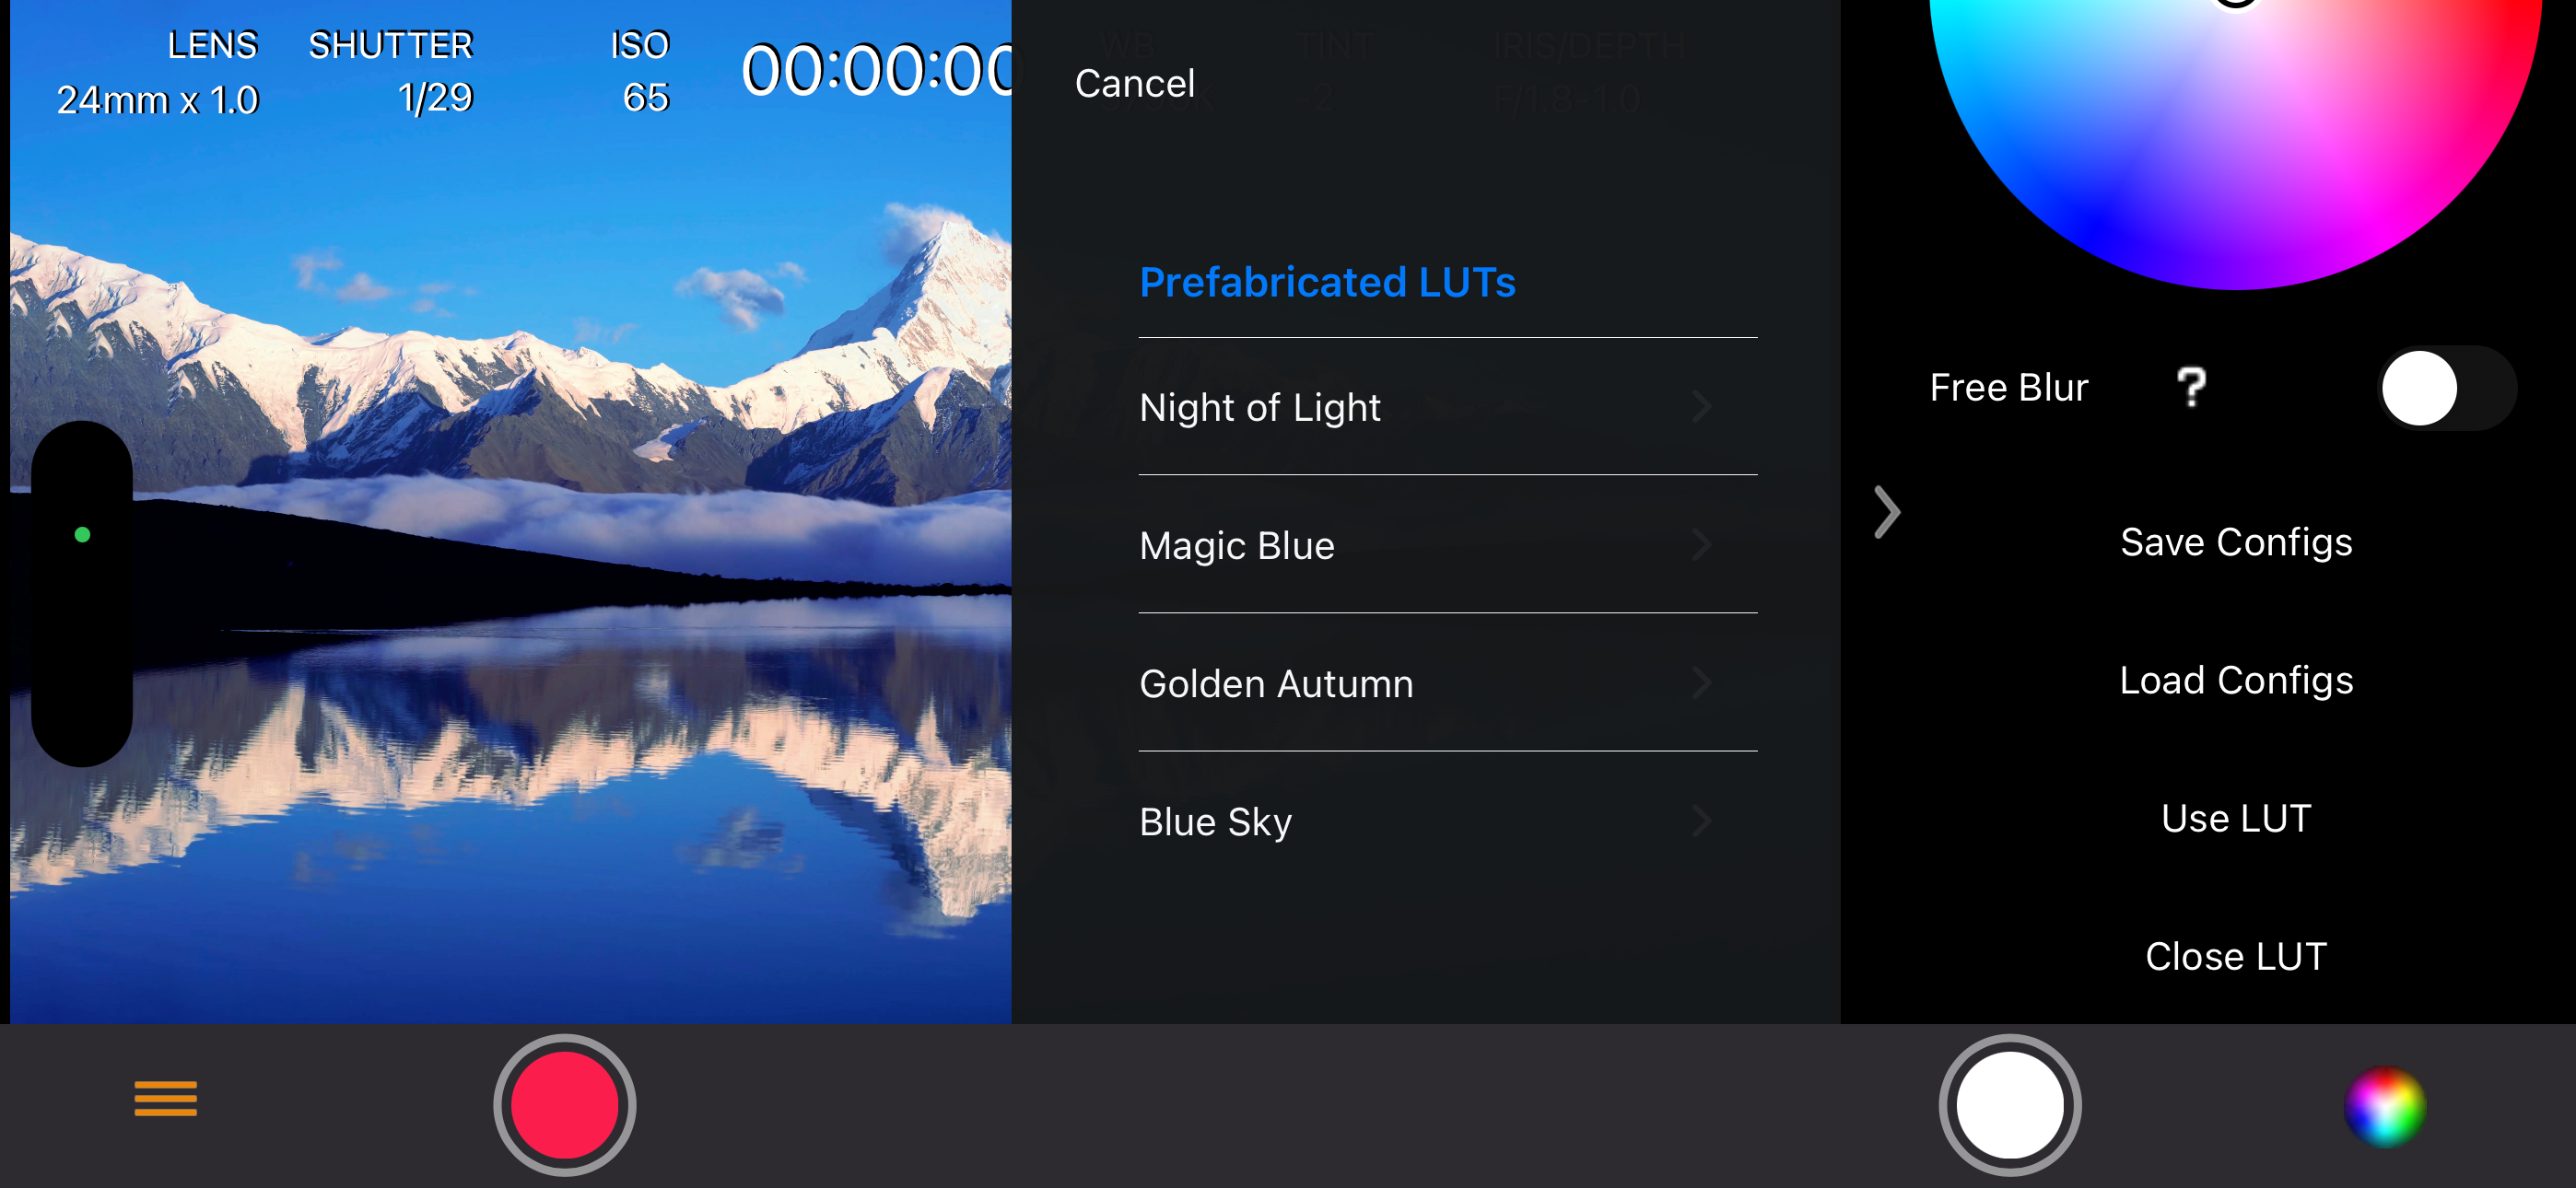Click Load Configs
The height and width of the screenshot is (1188, 2576).
[2236, 680]
